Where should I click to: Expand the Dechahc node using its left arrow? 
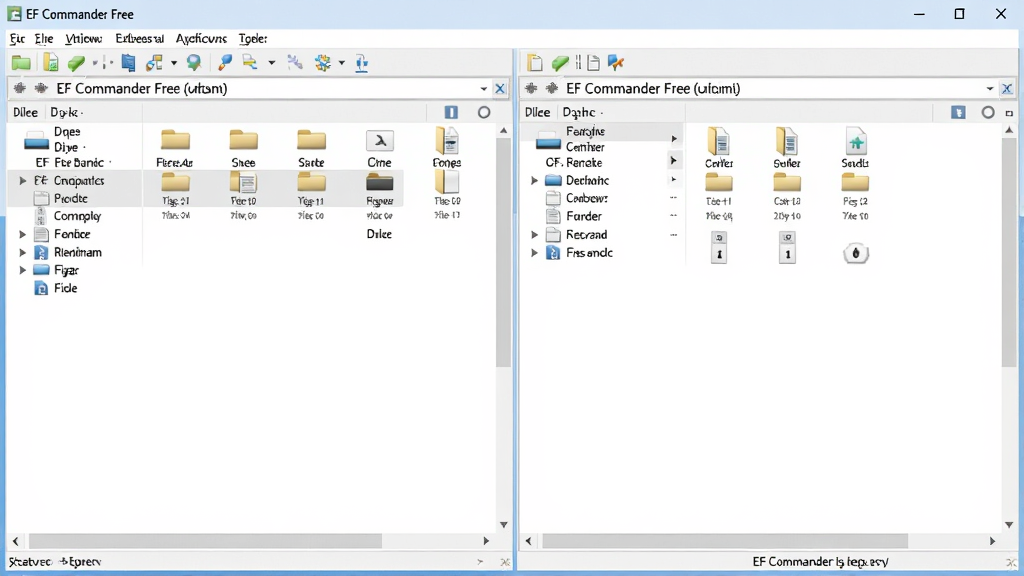(x=535, y=180)
